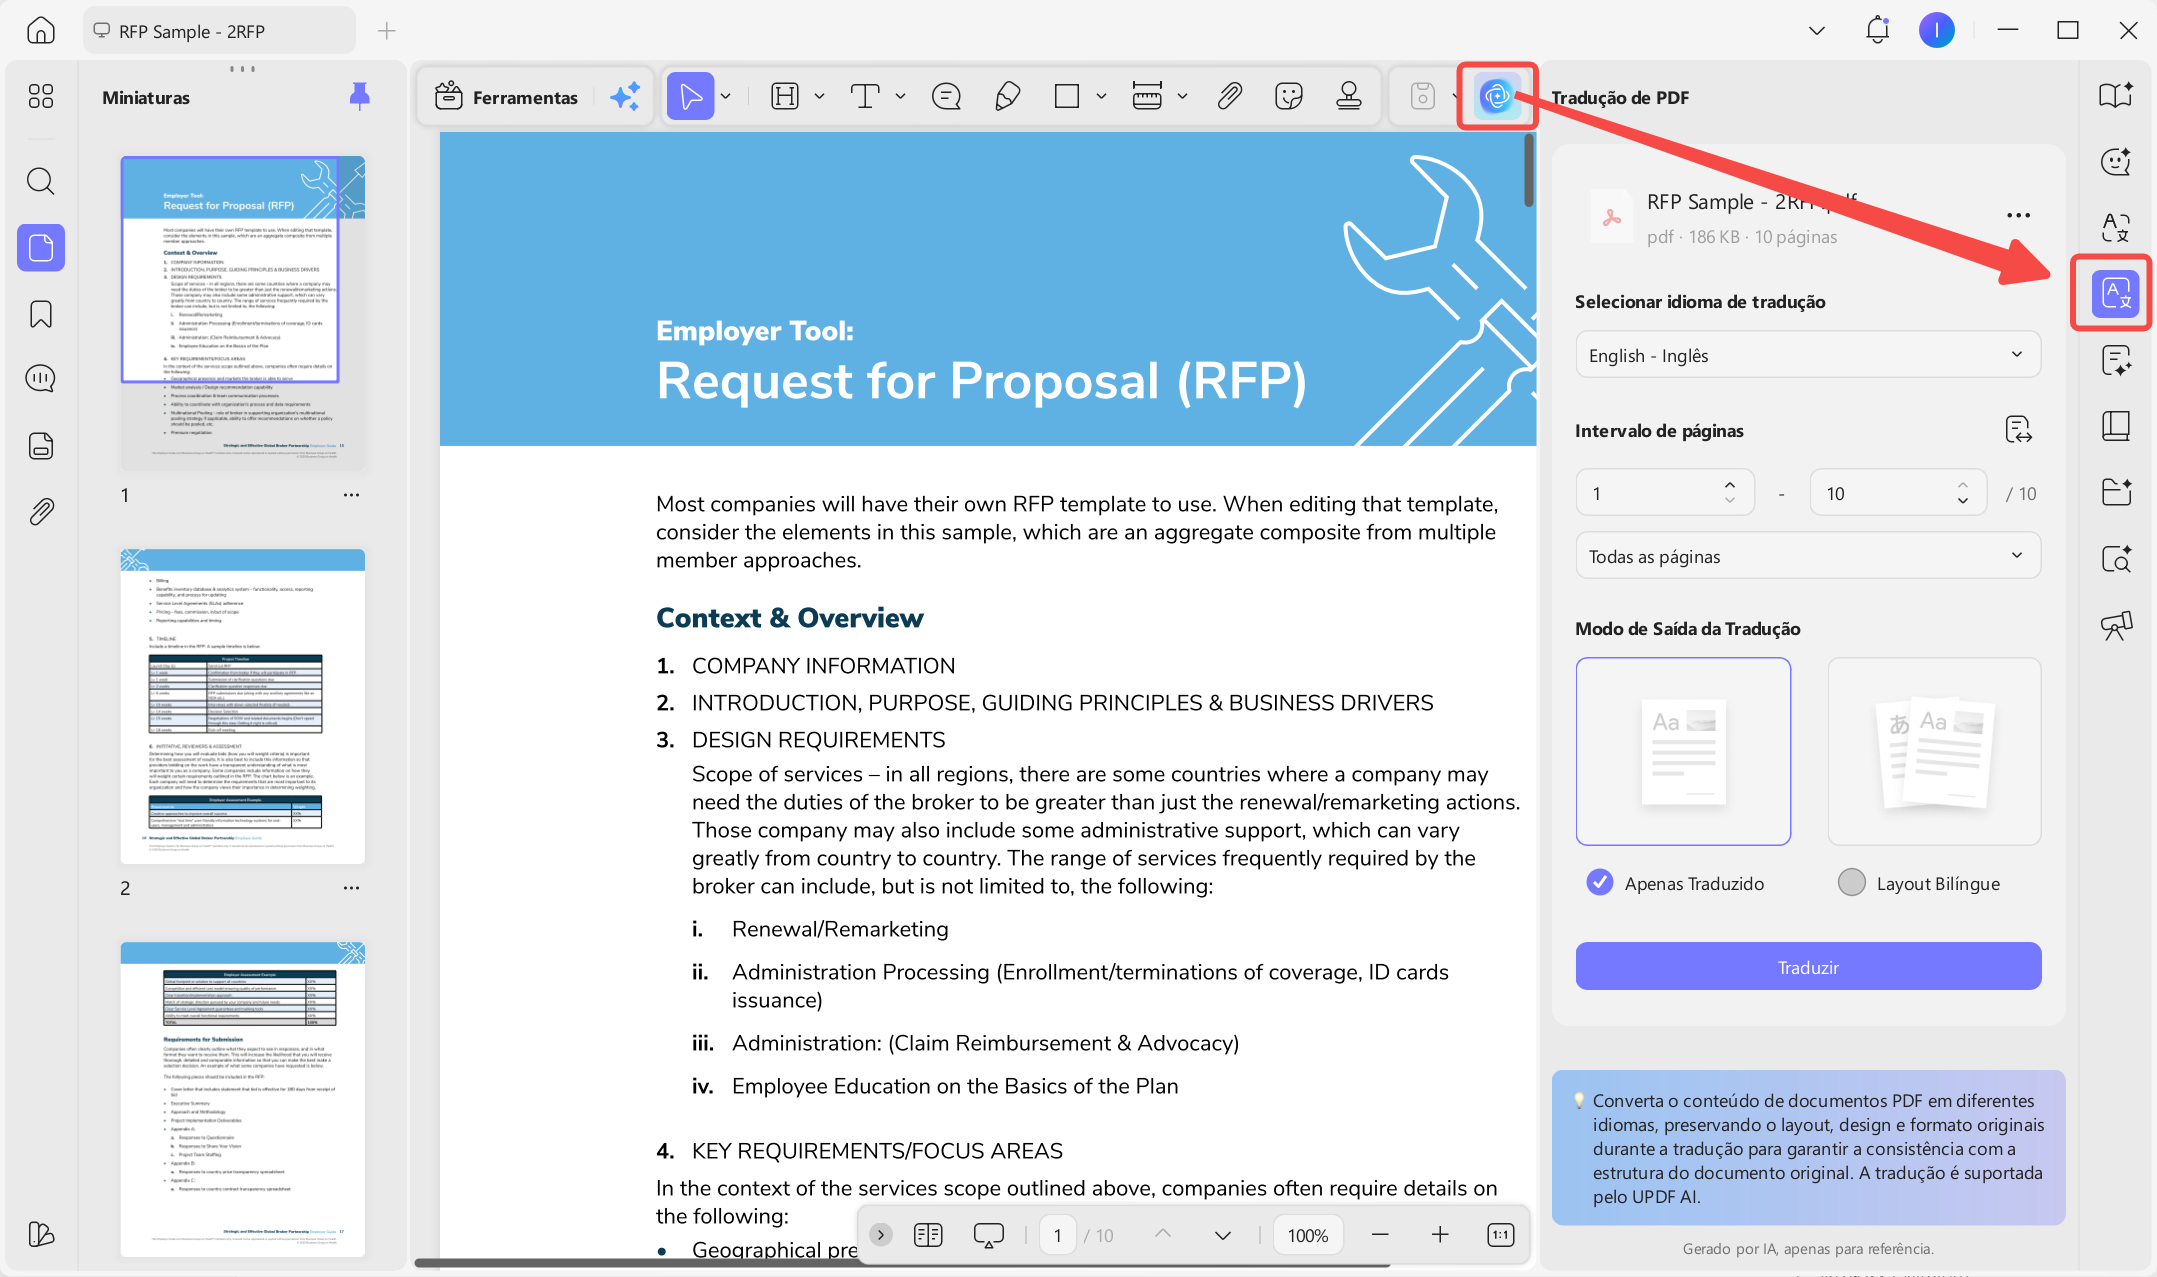Open the bookmarks panel icon
2157x1277 pixels.
point(41,314)
